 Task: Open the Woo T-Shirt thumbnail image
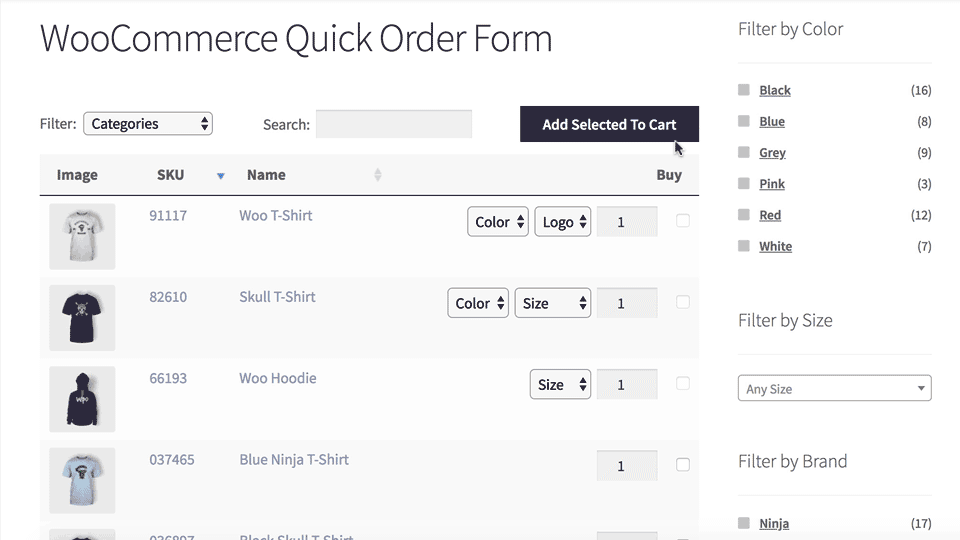coord(82,236)
